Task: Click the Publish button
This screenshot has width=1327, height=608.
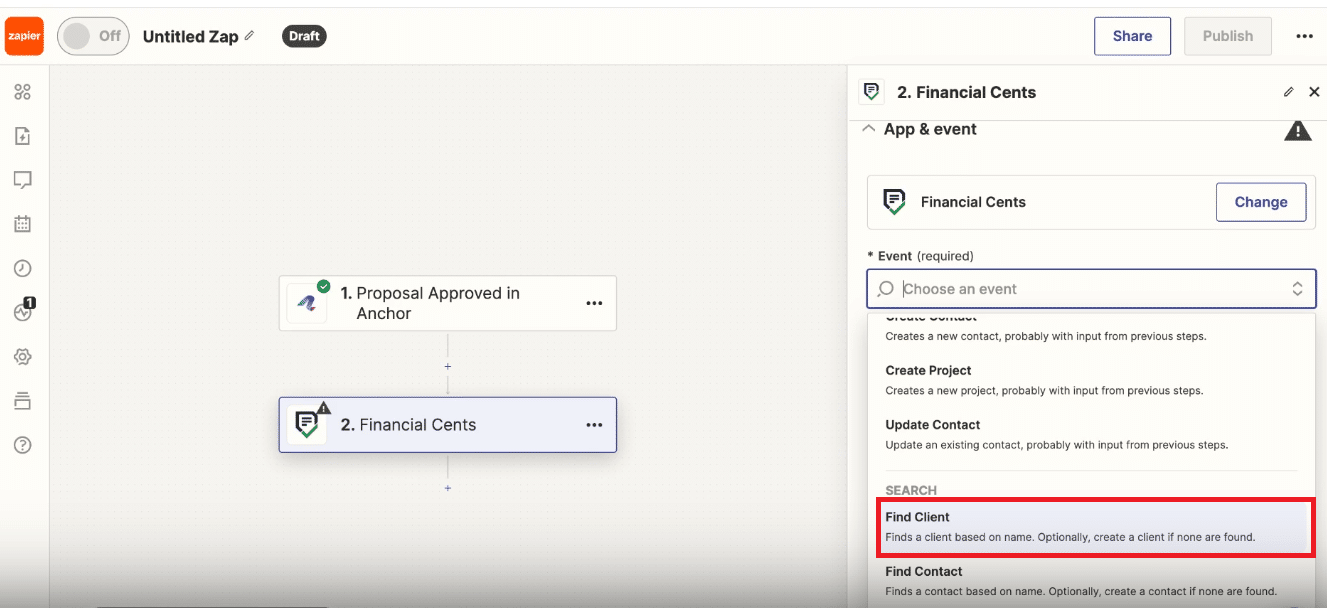Action: click(1227, 36)
